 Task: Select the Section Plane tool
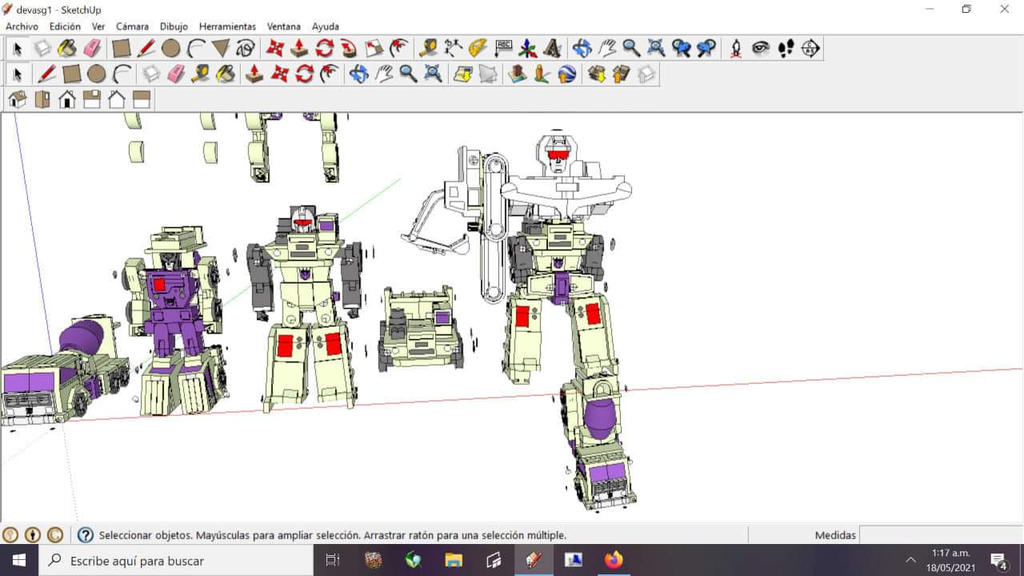tap(810, 48)
